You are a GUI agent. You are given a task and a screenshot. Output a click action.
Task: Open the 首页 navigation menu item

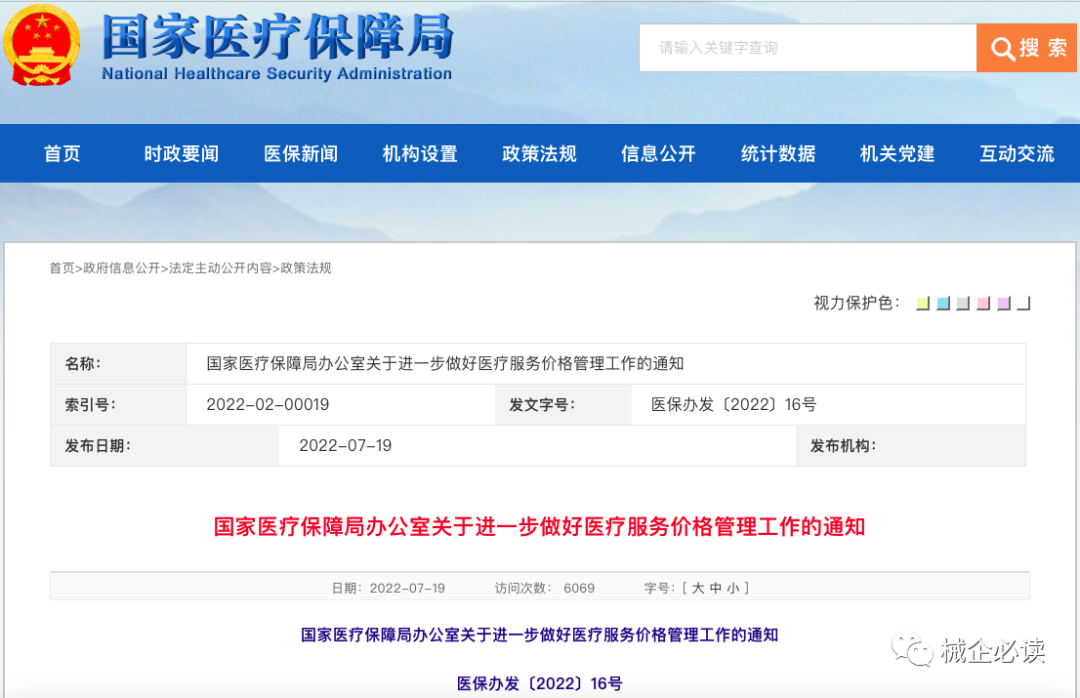click(62, 154)
